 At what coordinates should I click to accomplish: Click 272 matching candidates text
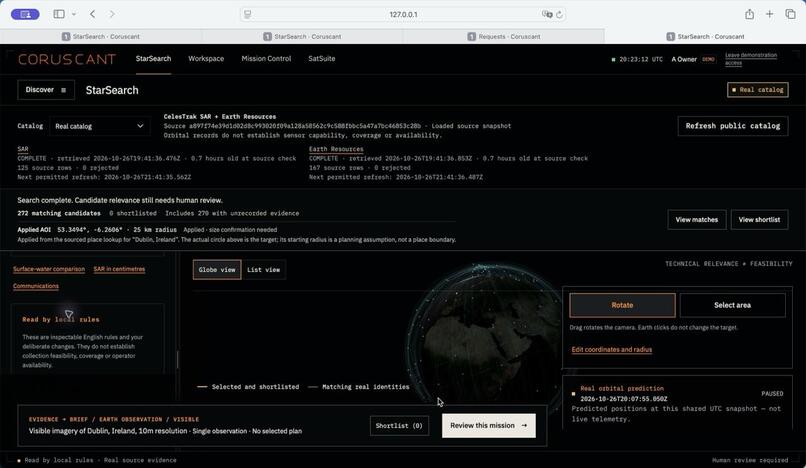pos(59,213)
